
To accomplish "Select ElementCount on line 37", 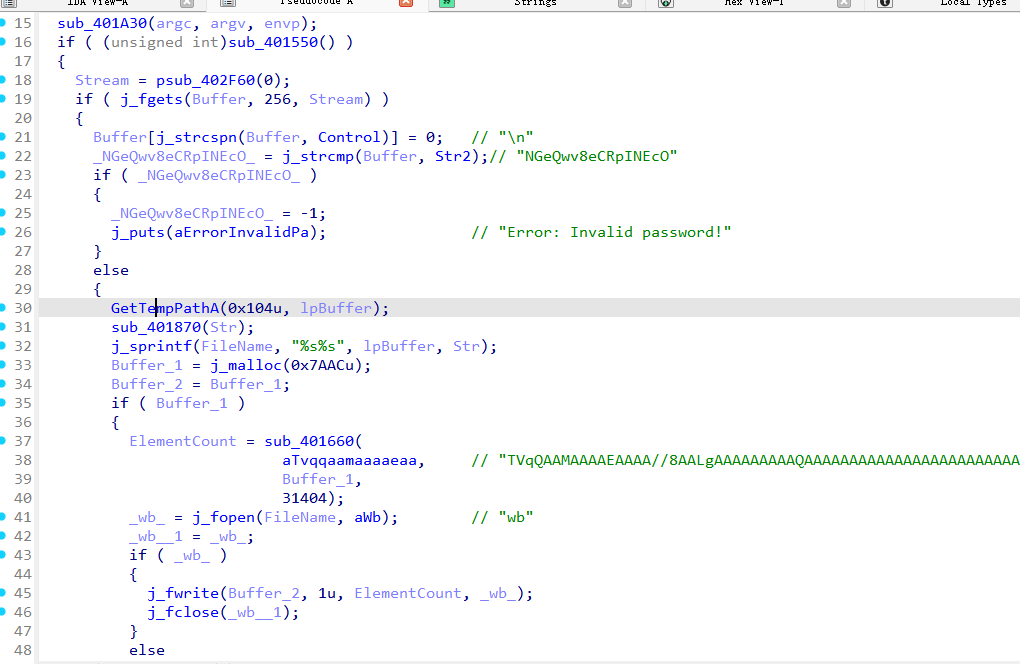I will [183, 442].
